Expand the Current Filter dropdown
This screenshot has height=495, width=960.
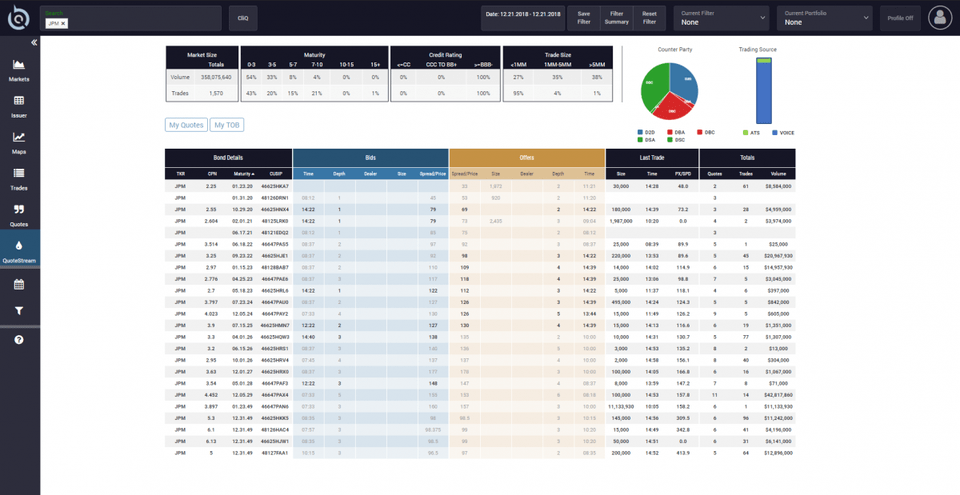721,18
